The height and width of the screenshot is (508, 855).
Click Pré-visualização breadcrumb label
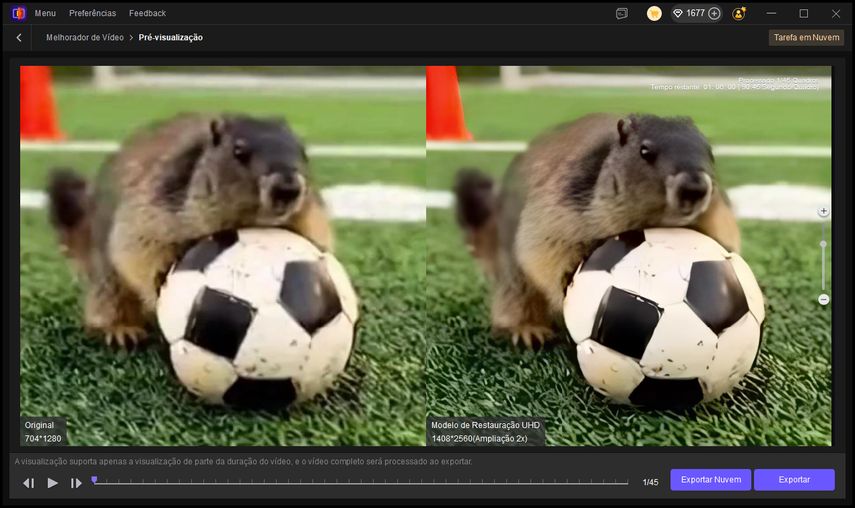171,38
